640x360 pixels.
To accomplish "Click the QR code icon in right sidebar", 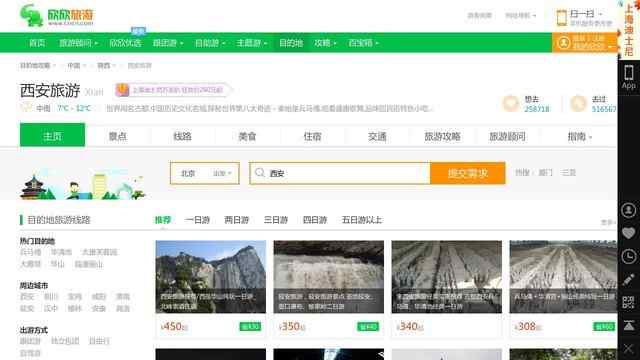I will click(629, 302).
